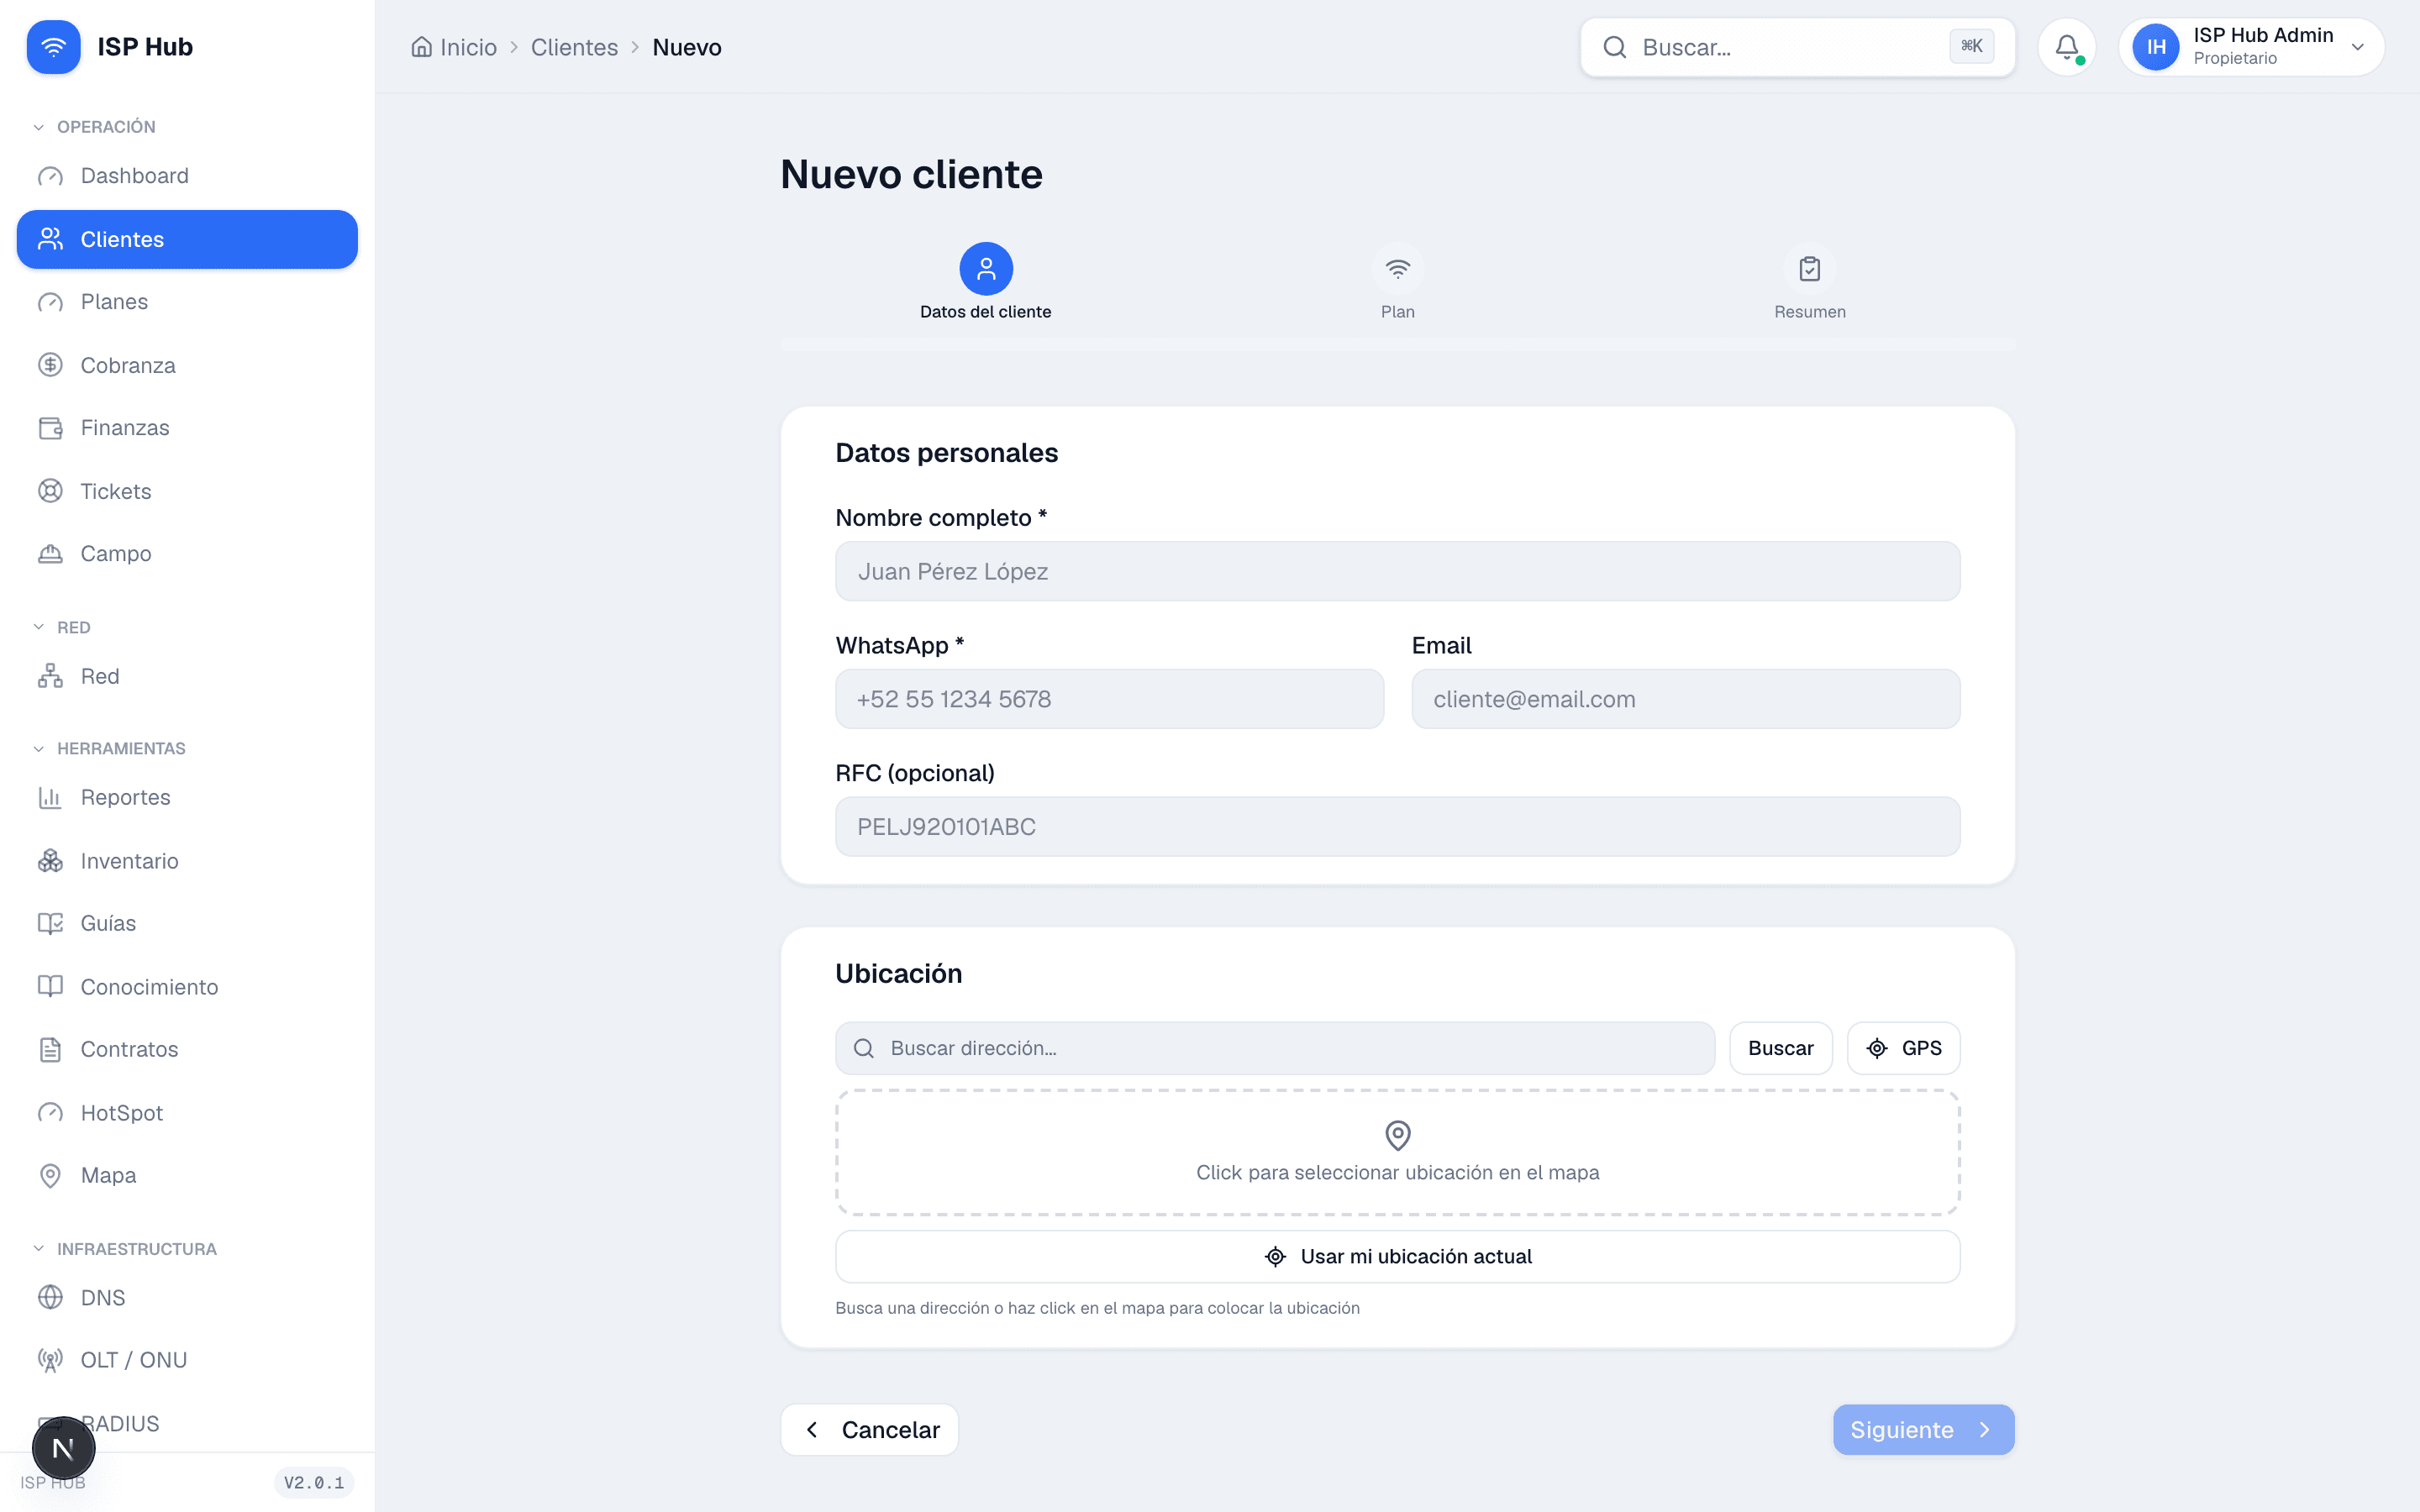Screen dimensions: 2420x1512
Task: Click the V2.0.1 version badge
Action: tap(314, 1482)
